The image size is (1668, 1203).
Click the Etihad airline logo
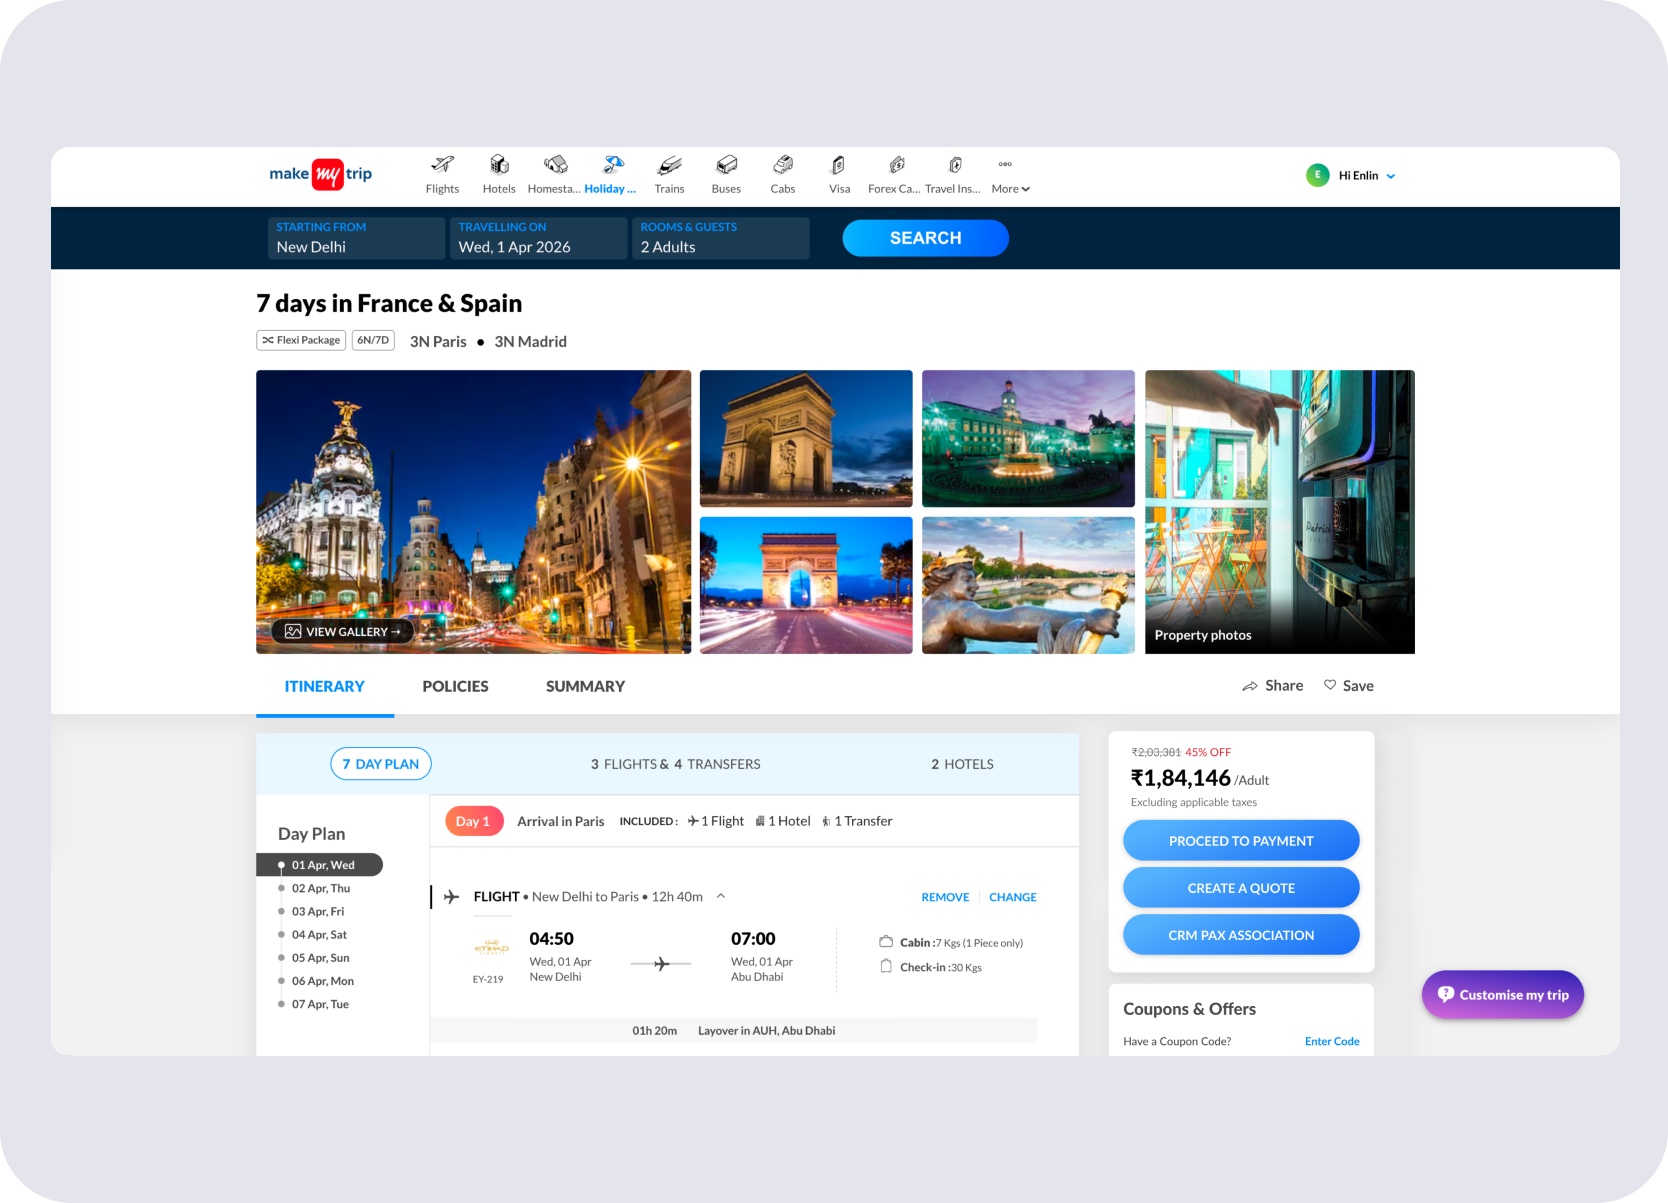491,947
